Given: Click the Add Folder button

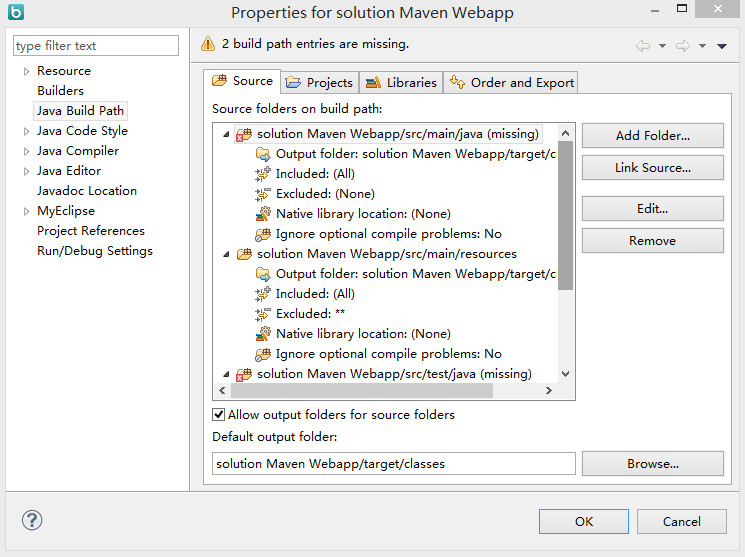Looking at the screenshot, I should (652, 136).
